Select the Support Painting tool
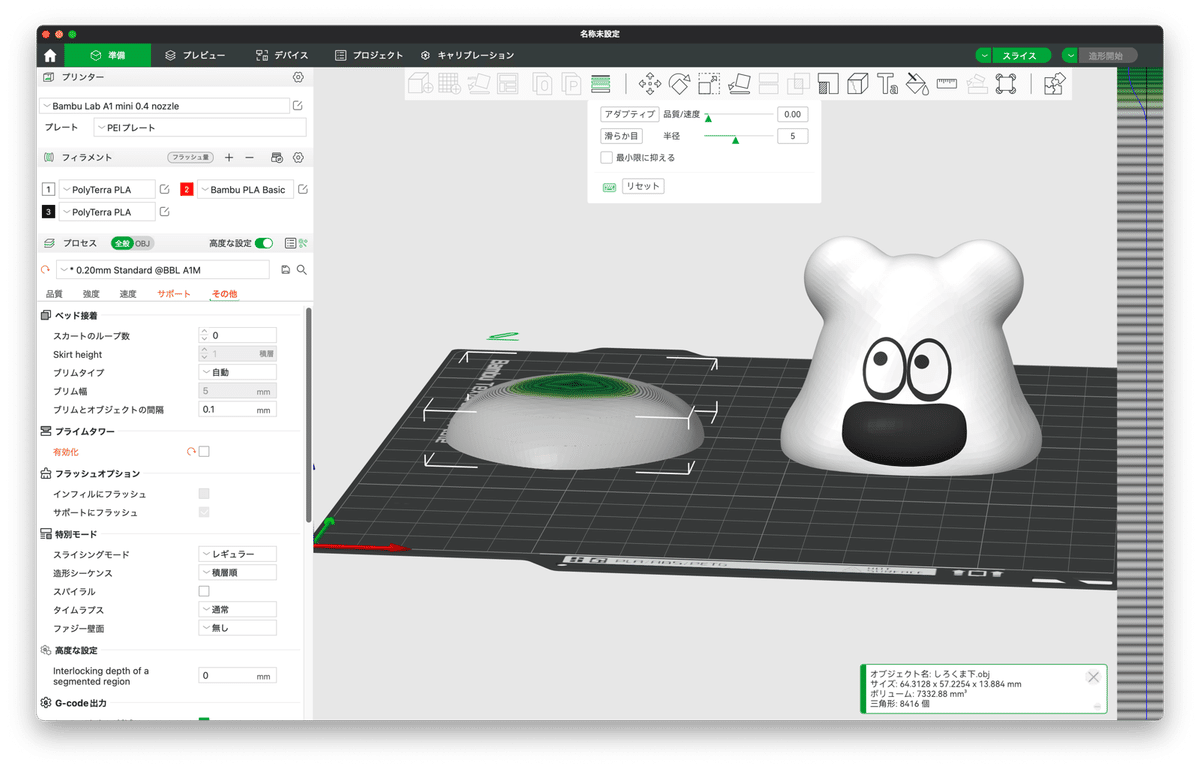Image resolution: width=1200 pixels, height=769 pixels. coord(828,84)
